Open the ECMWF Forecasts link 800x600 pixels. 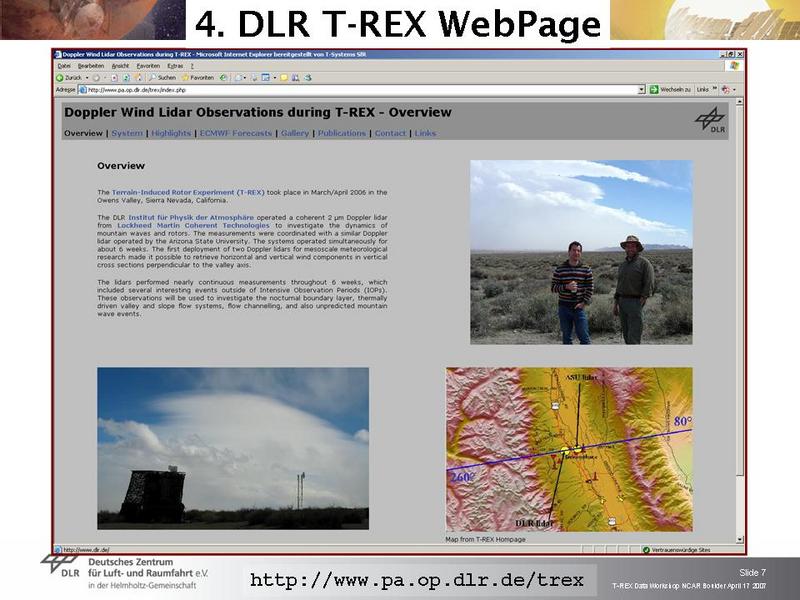[x=236, y=133]
